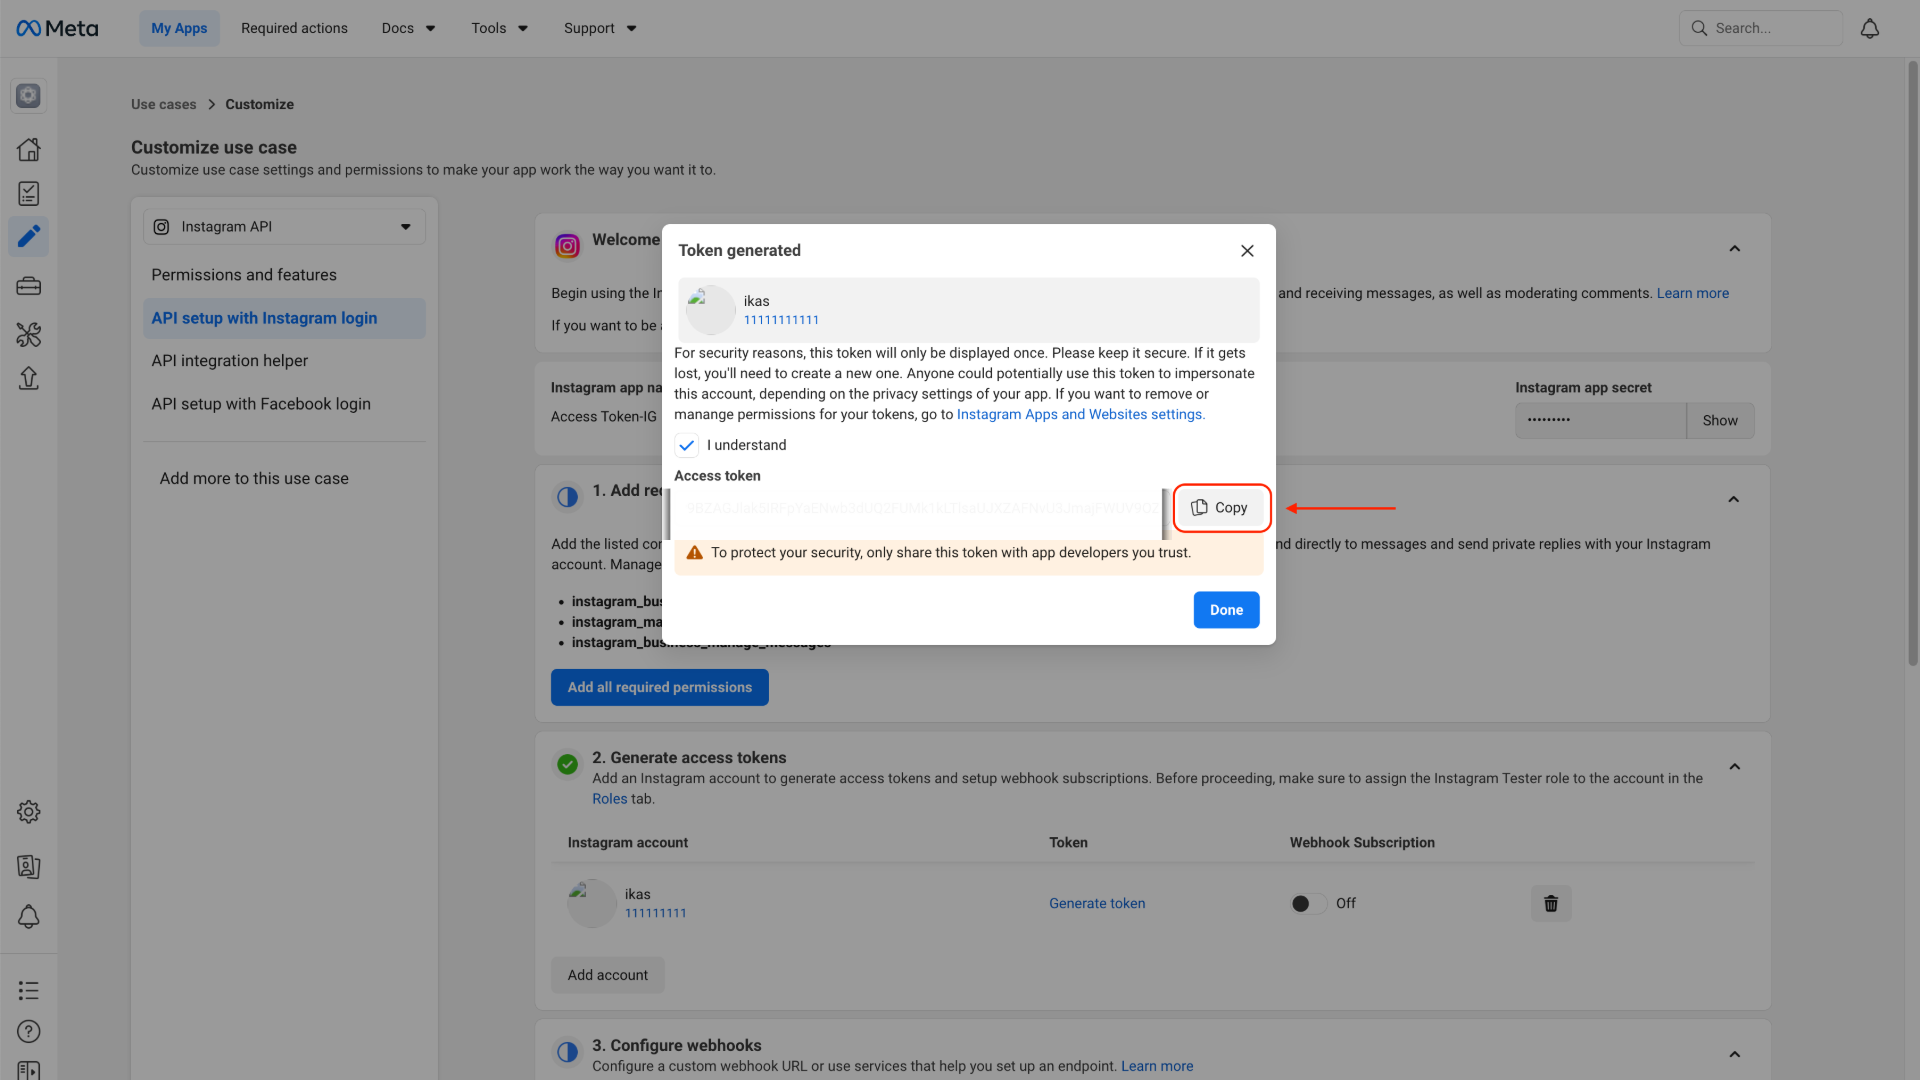Select API setup with Instagram login
The width and height of the screenshot is (1920, 1080).
tap(284, 318)
